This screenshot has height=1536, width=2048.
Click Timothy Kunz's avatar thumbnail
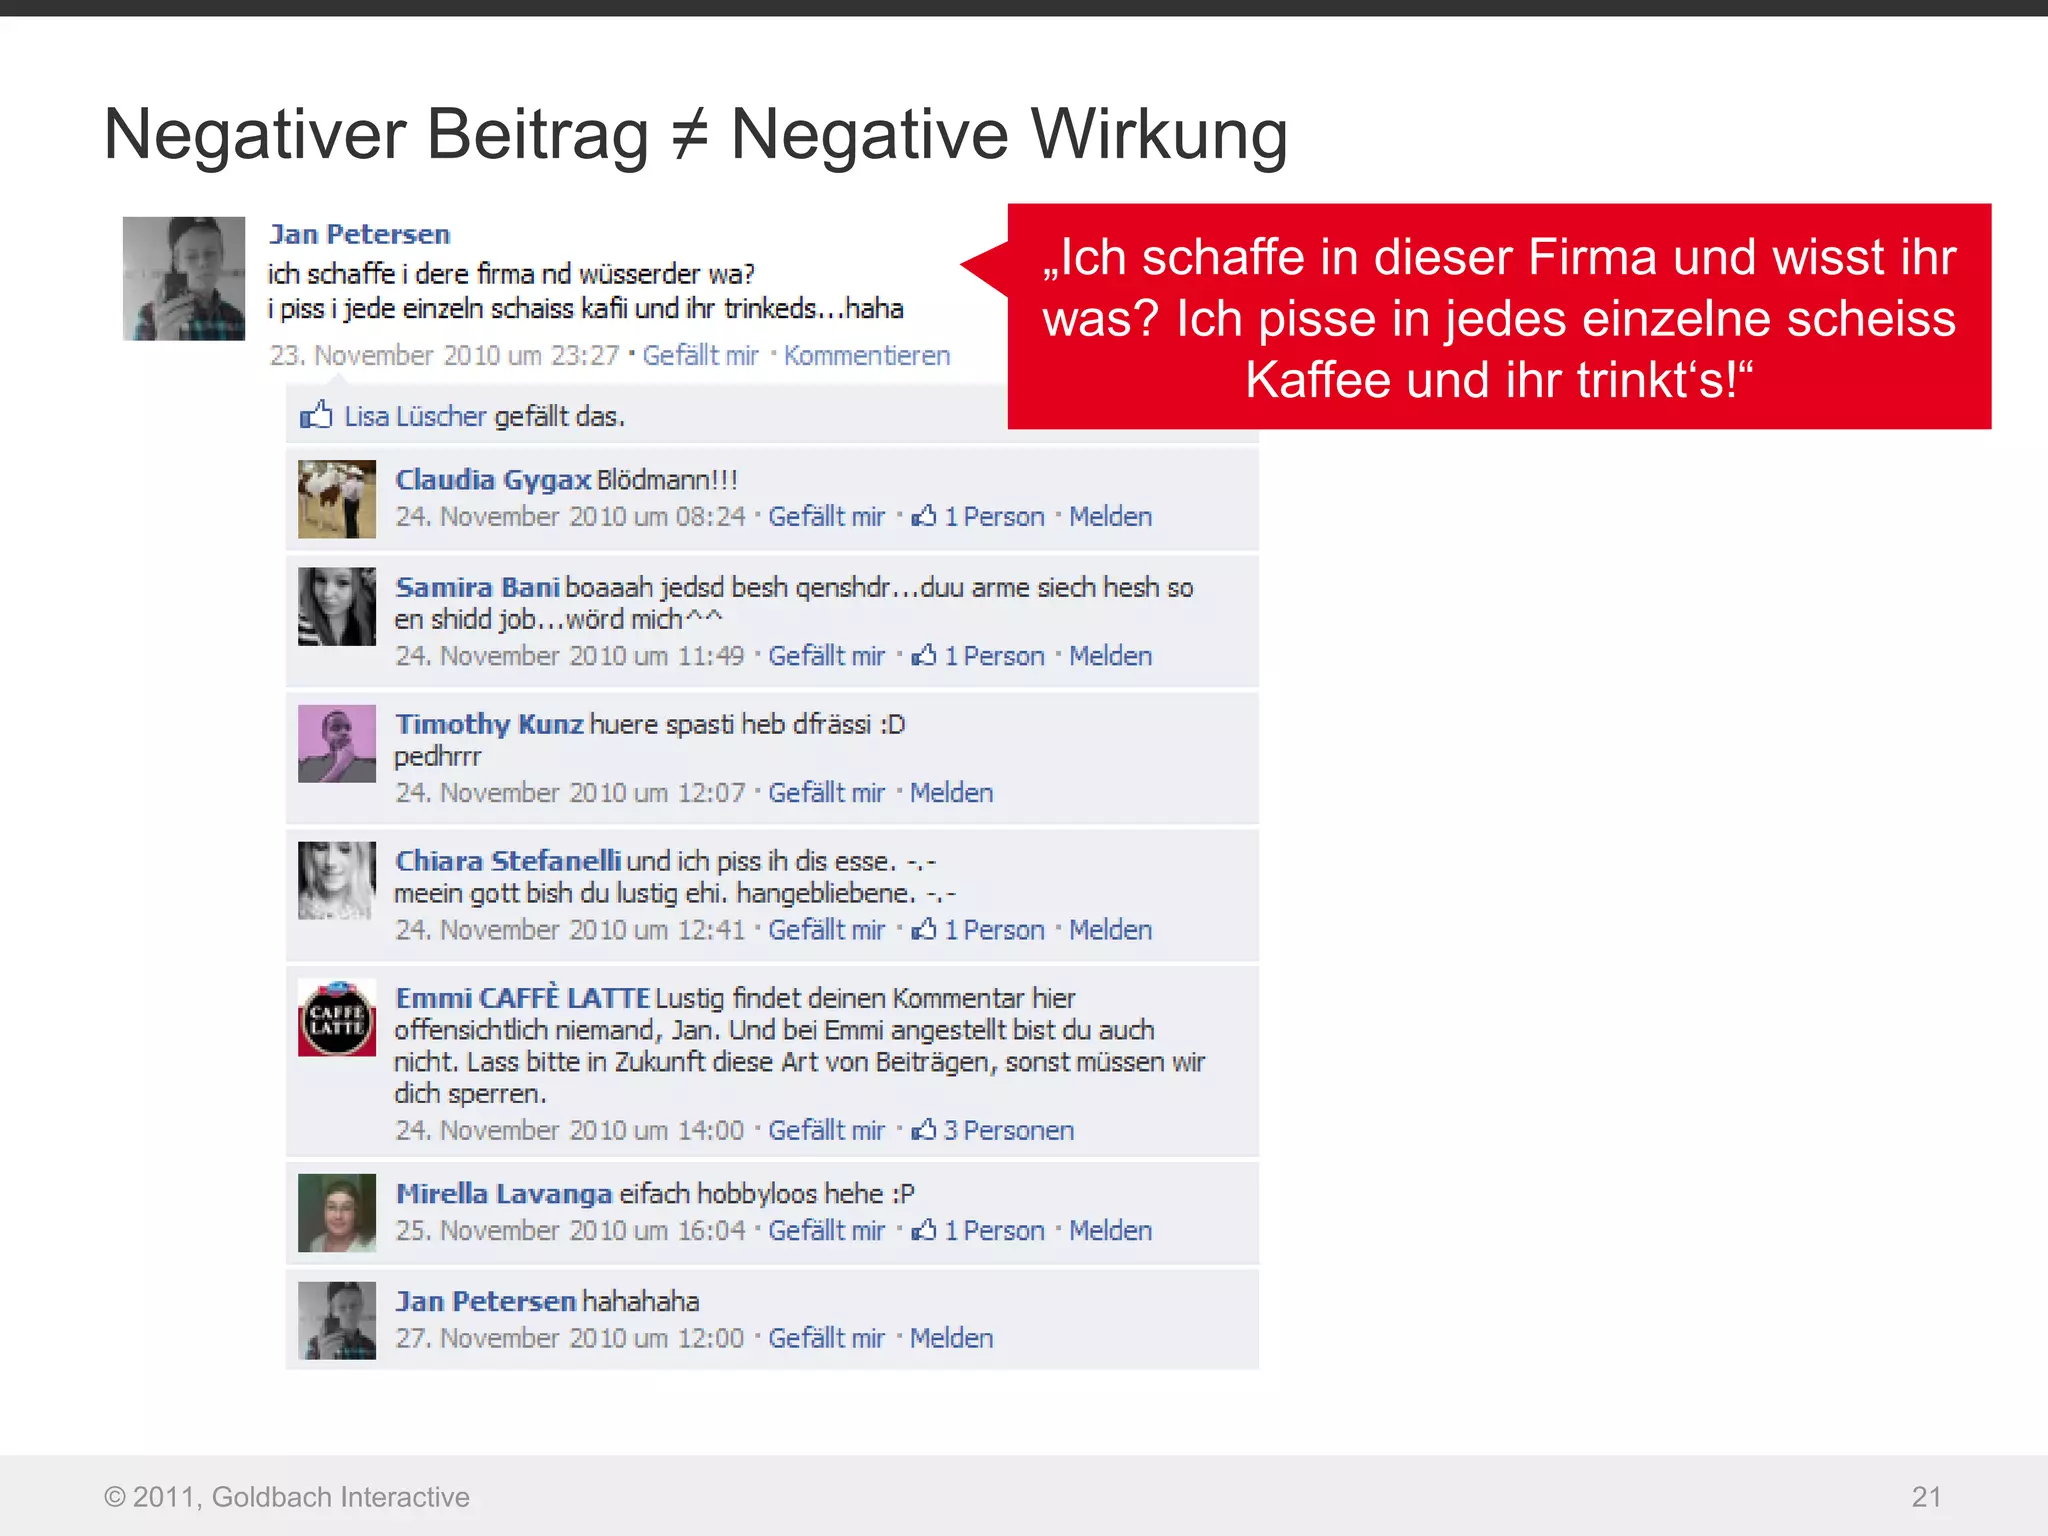(337, 743)
